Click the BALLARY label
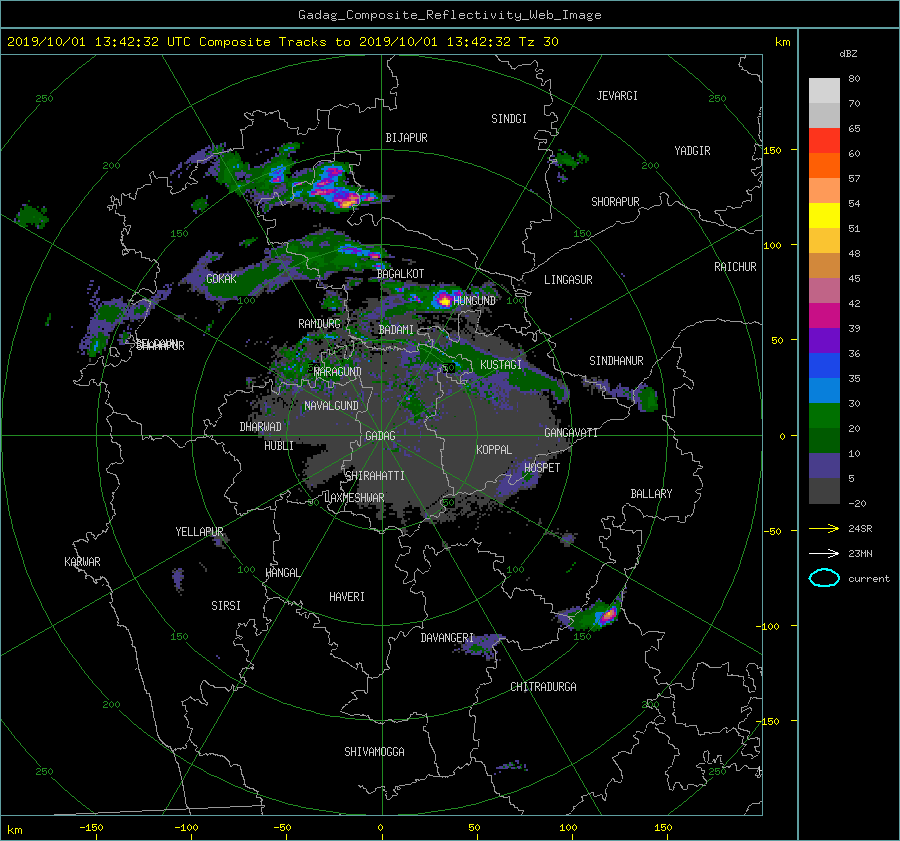 [x=651, y=494]
